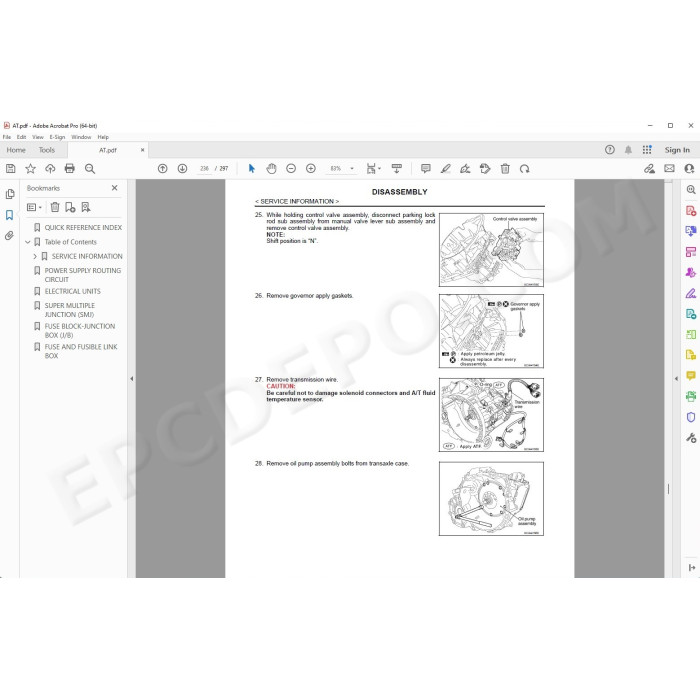Open bookmark options dropdown
Image resolution: width=700 pixels, height=700 pixels.
pos(34,207)
